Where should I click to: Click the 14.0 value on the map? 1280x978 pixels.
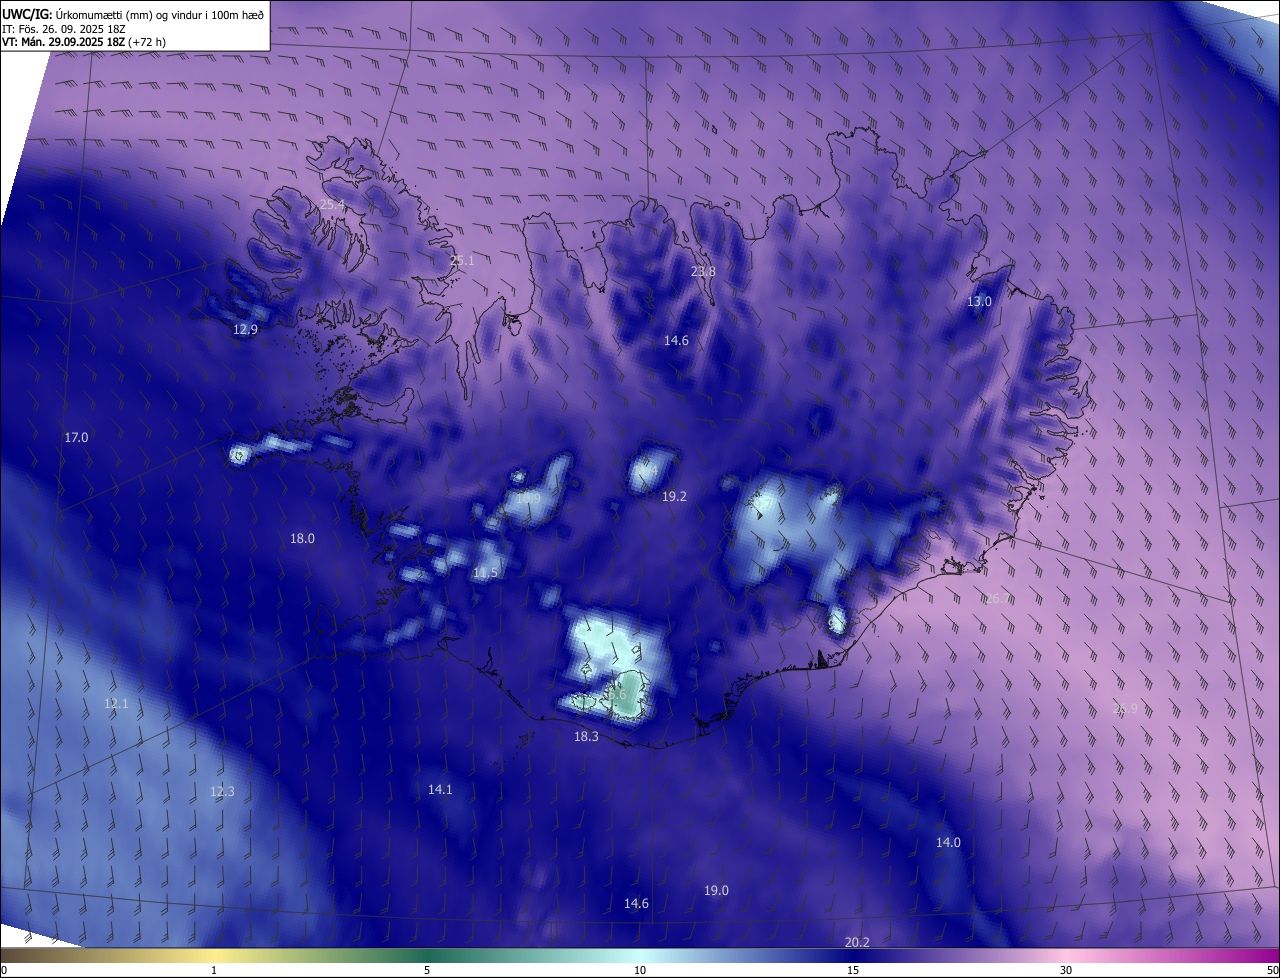[x=948, y=843]
